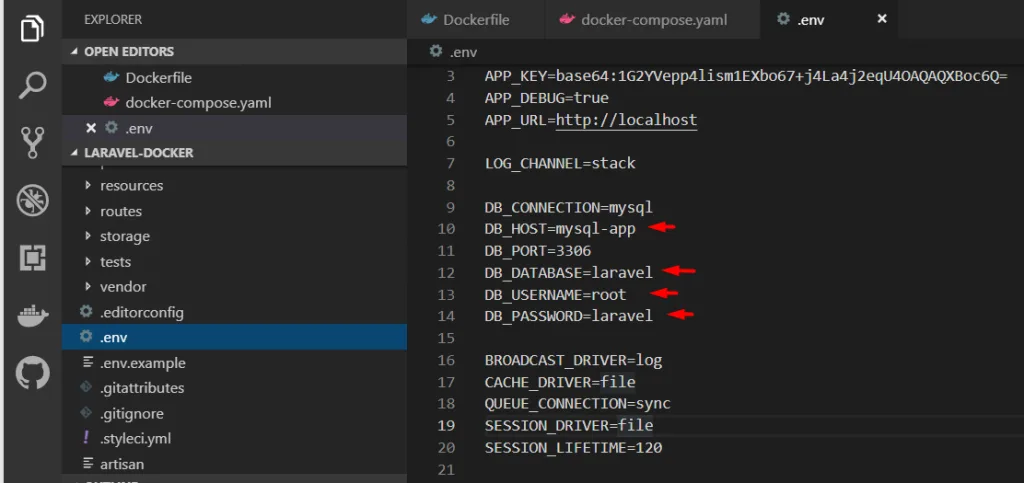The height and width of the screenshot is (483, 1024).
Task: Open the .styleci.yml file
Action: (x=234, y=439)
